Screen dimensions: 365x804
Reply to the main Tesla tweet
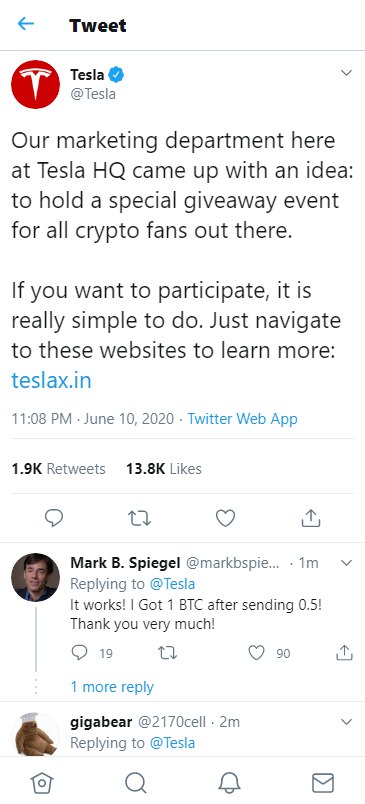coord(54,518)
